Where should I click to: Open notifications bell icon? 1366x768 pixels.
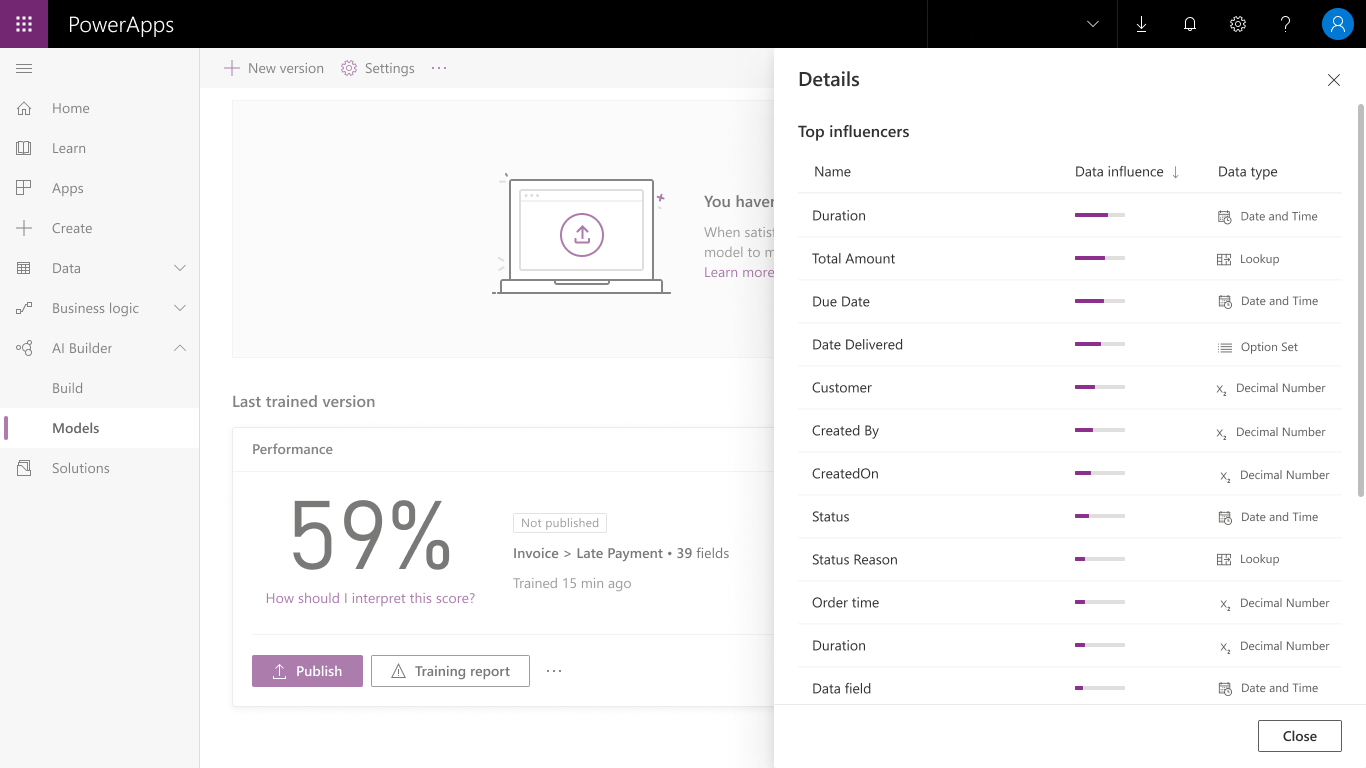click(x=1190, y=24)
